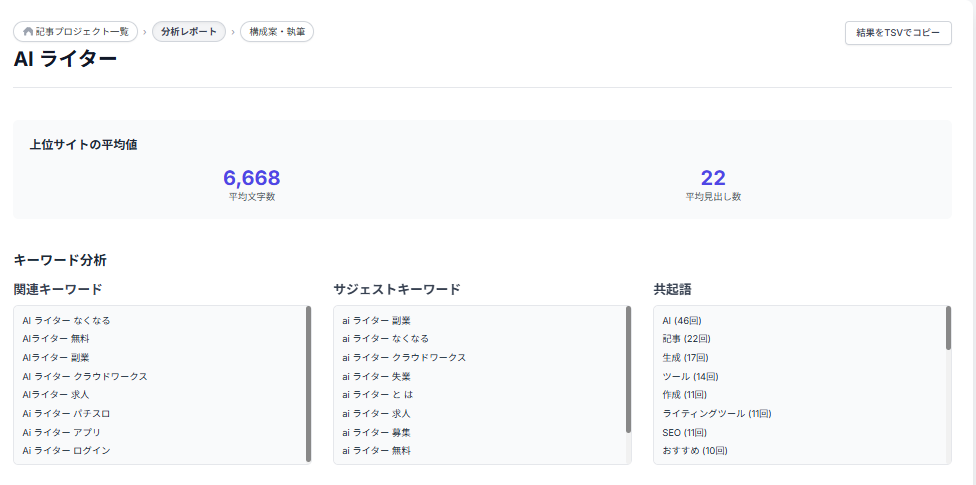This screenshot has height=485, width=976.
Task: Click the 関連キーワード list scrollbar
Action: coord(308,384)
